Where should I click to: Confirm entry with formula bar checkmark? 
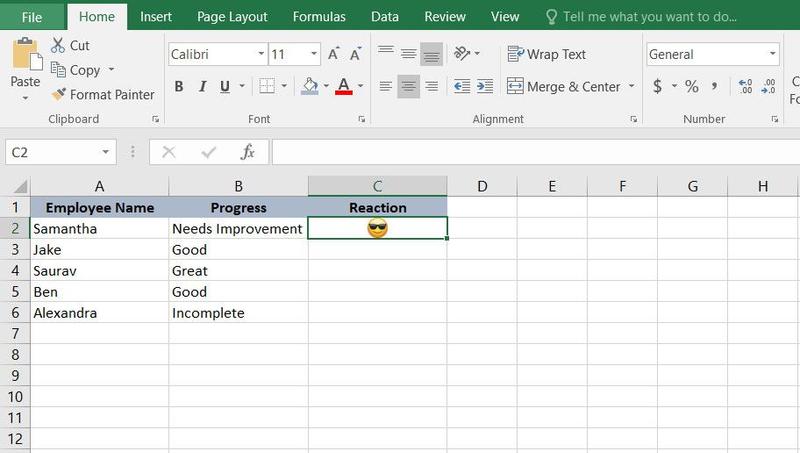[x=208, y=152]
